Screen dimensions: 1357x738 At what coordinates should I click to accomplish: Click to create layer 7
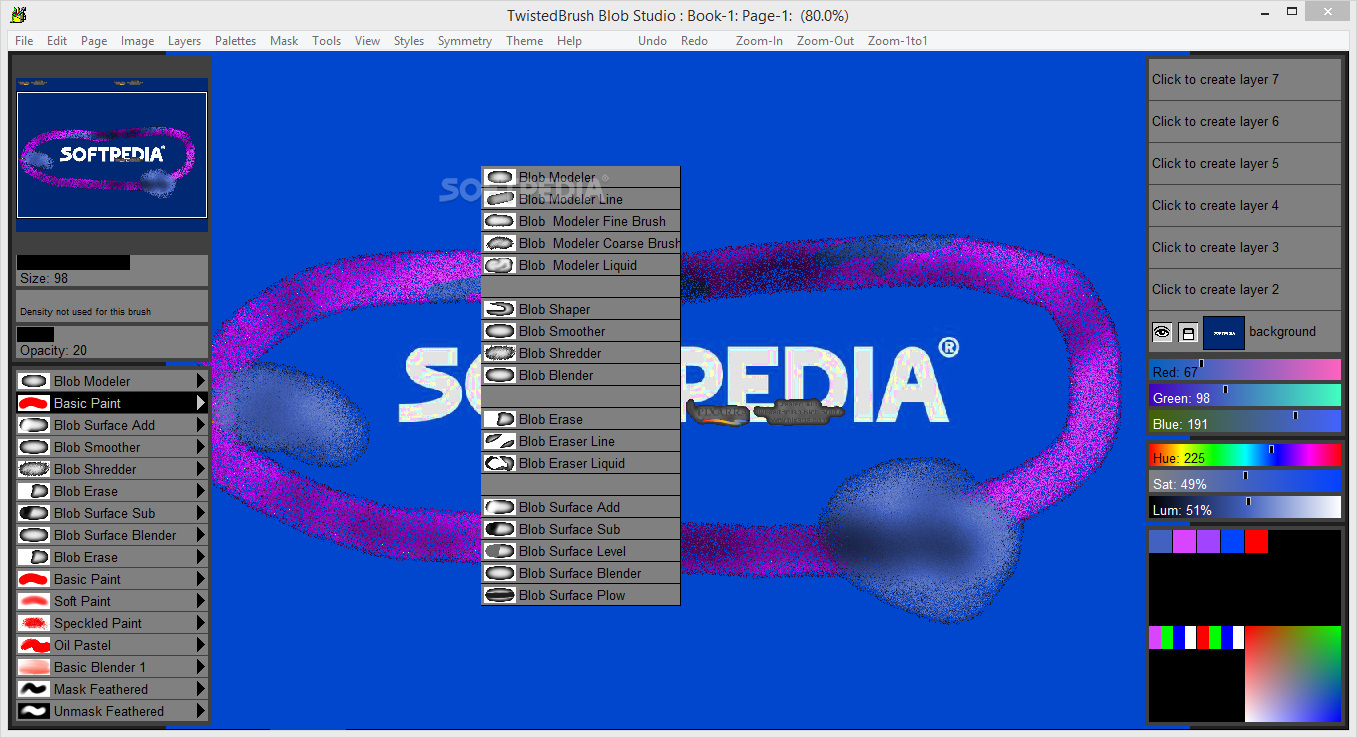tap(1244, 79)
